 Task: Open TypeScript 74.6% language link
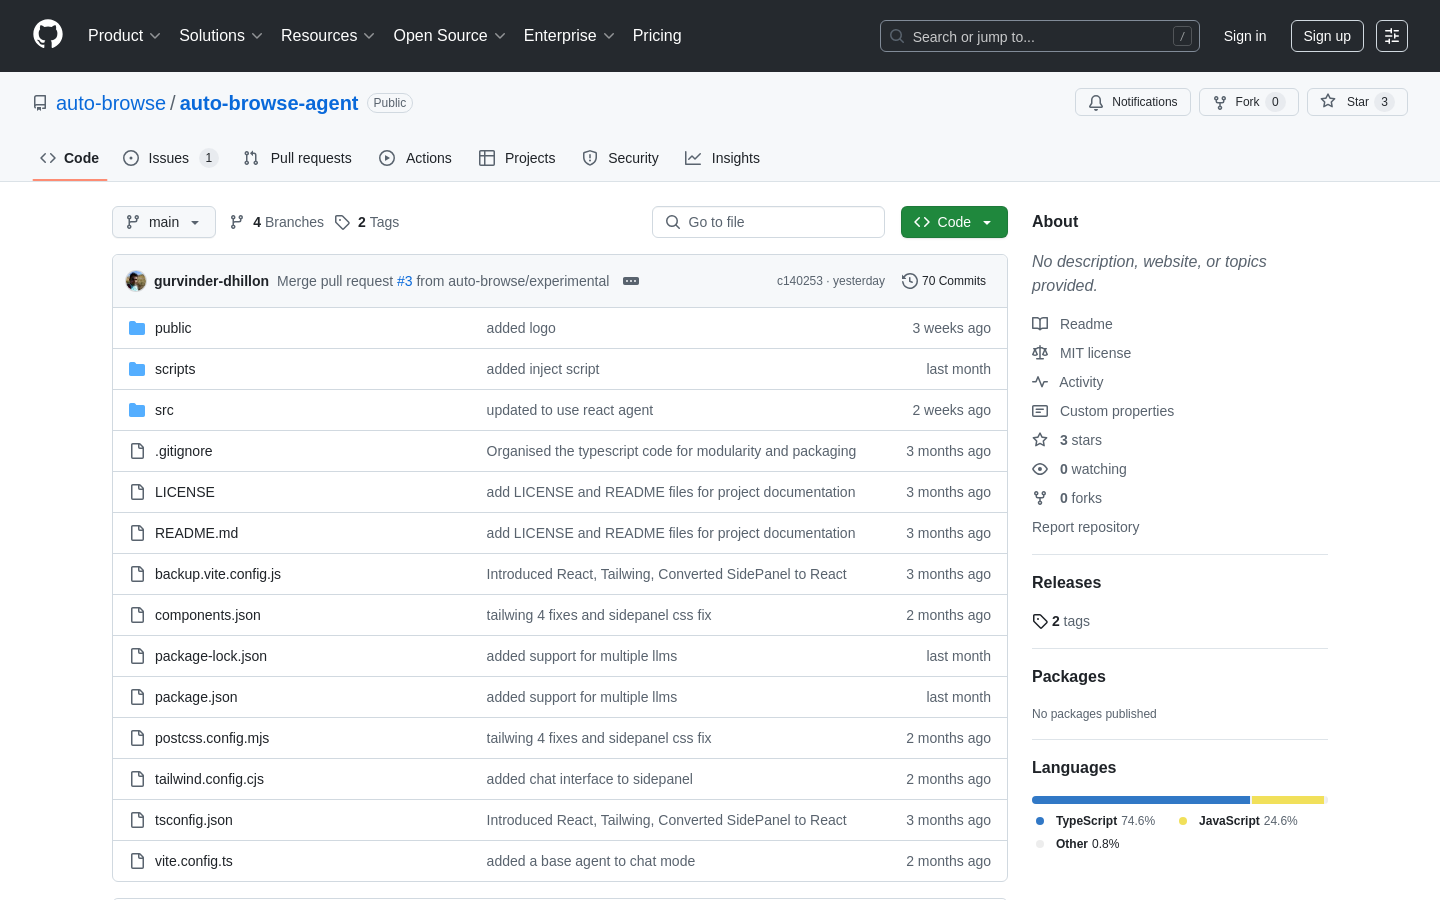pyautogui.click(x=1096, y=821)
